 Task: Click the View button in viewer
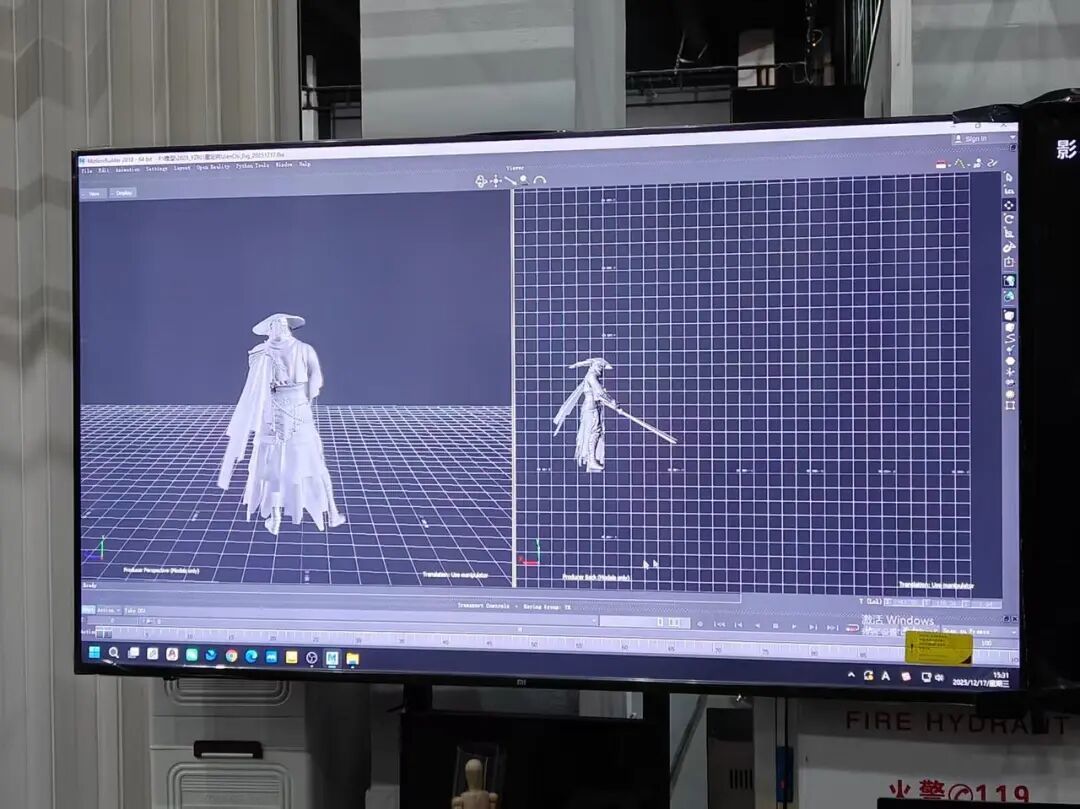click(94, 193)
